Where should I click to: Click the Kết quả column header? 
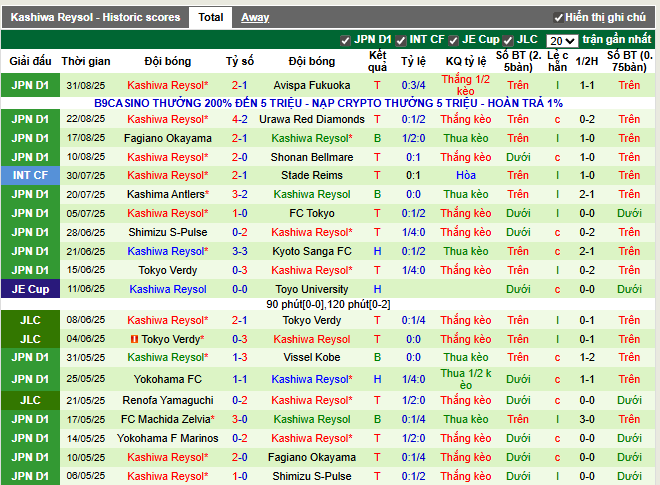[x=377, y=61]
